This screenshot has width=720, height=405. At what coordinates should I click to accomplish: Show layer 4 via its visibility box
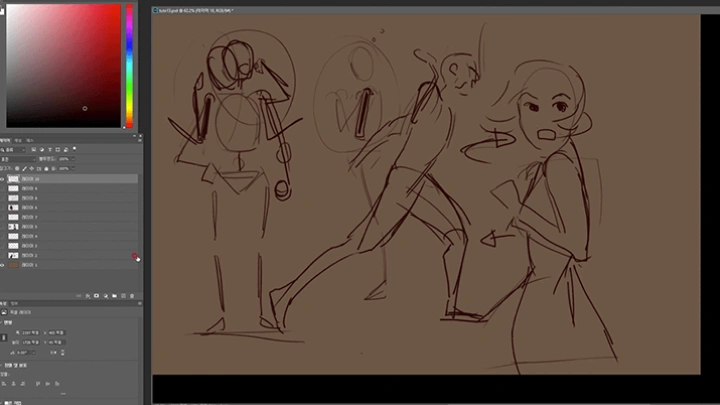tap(2, 236)
